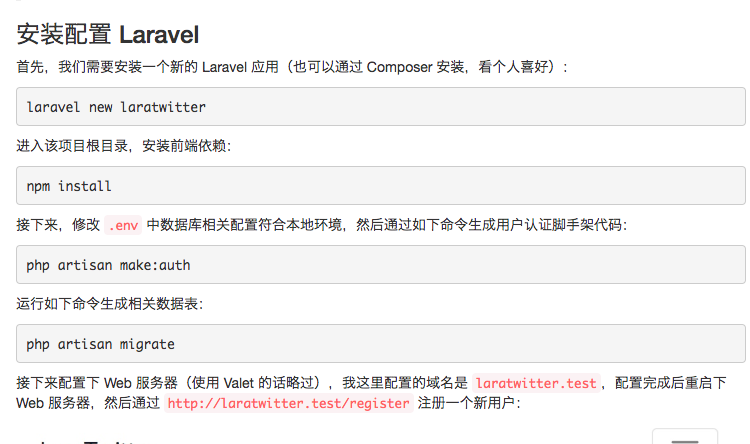Screen dimensions: 750x444
Task: Click the word 'Valet' in last paragraph
Action: [x=239, y=383]
